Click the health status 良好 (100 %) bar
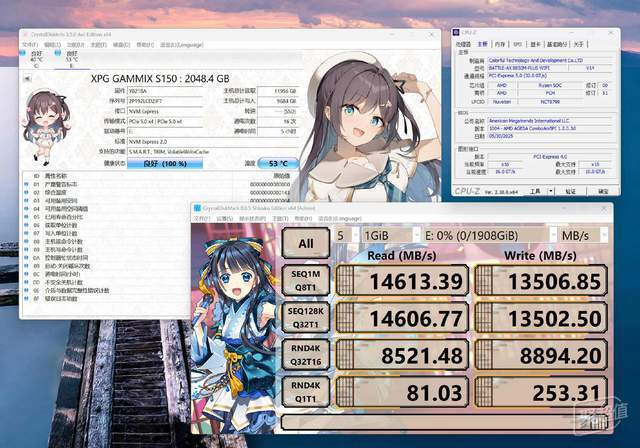The image size is (640, 448). click(165, 164)
